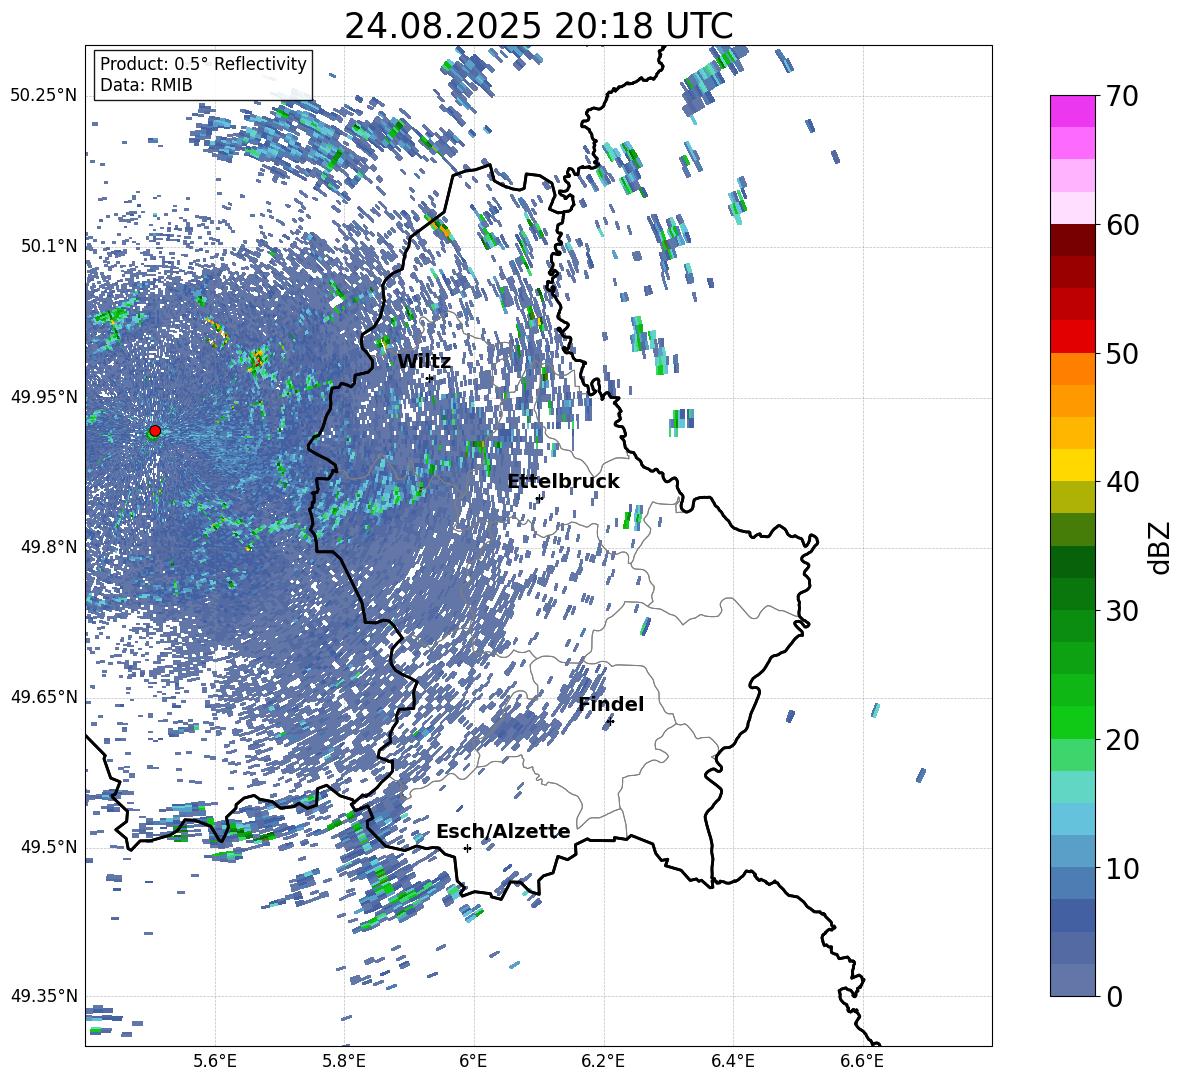The image size is (1184, 1081).
Task: Click the 49.5°N latitude label
Action: [48, 847]
